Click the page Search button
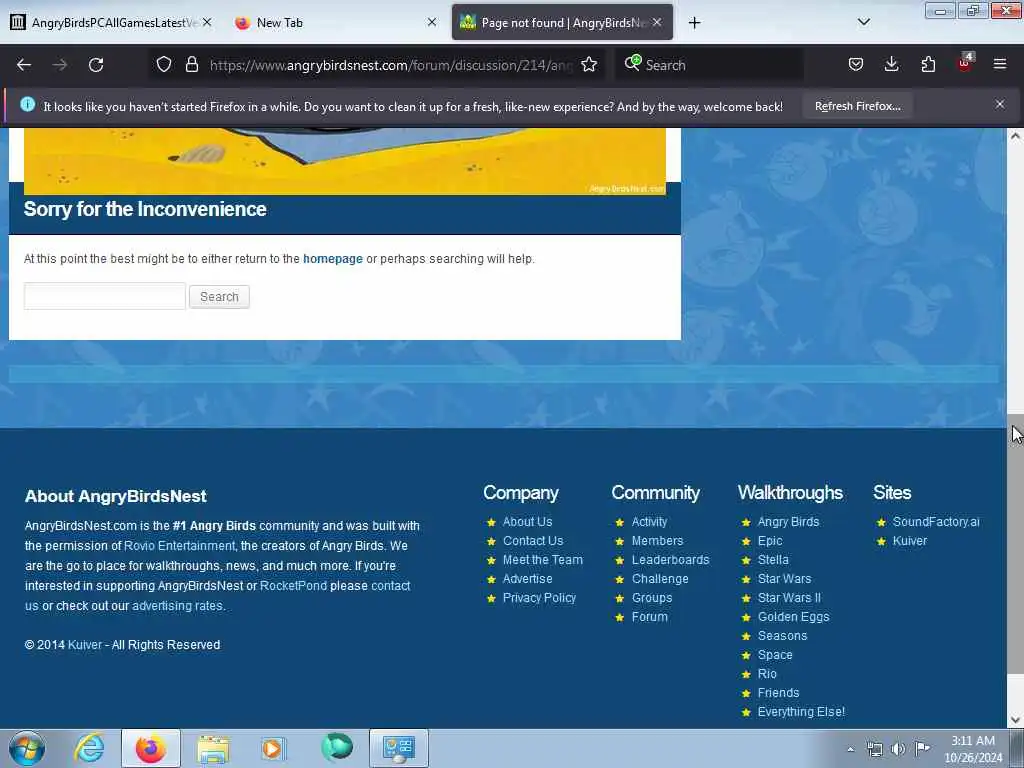 click(219, 296)
